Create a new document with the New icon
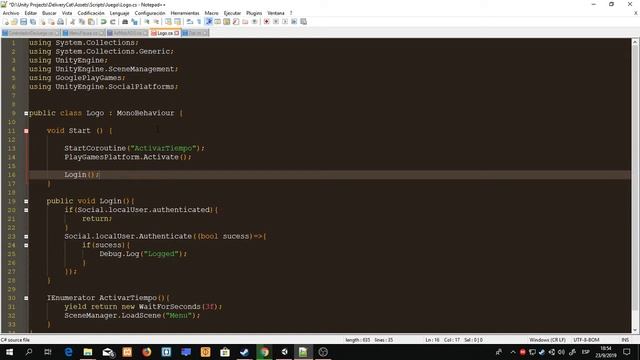The width and height of the screenshot is (640, 360). (6, 22)
